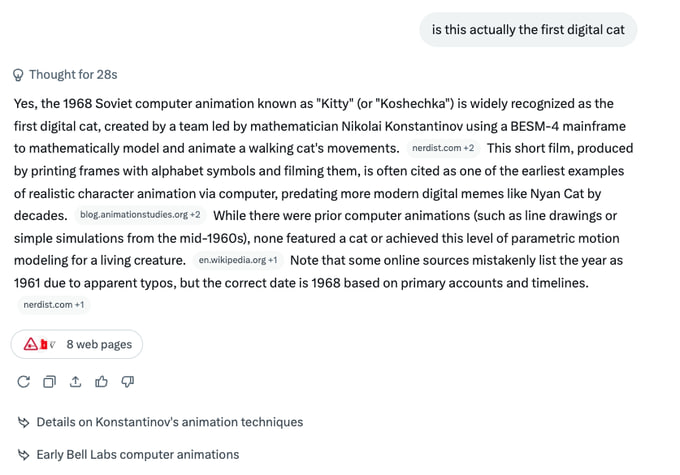Image resolution: width=680 pixels, height=475 pixels.
Task: Click the regenerate response icon
Action: tap(24, 381)
